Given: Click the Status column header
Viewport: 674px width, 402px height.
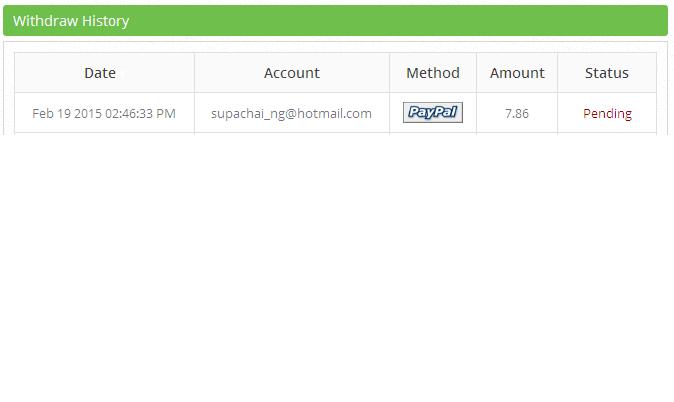Looking at the screenshot, I should click(x=607, y=72).
